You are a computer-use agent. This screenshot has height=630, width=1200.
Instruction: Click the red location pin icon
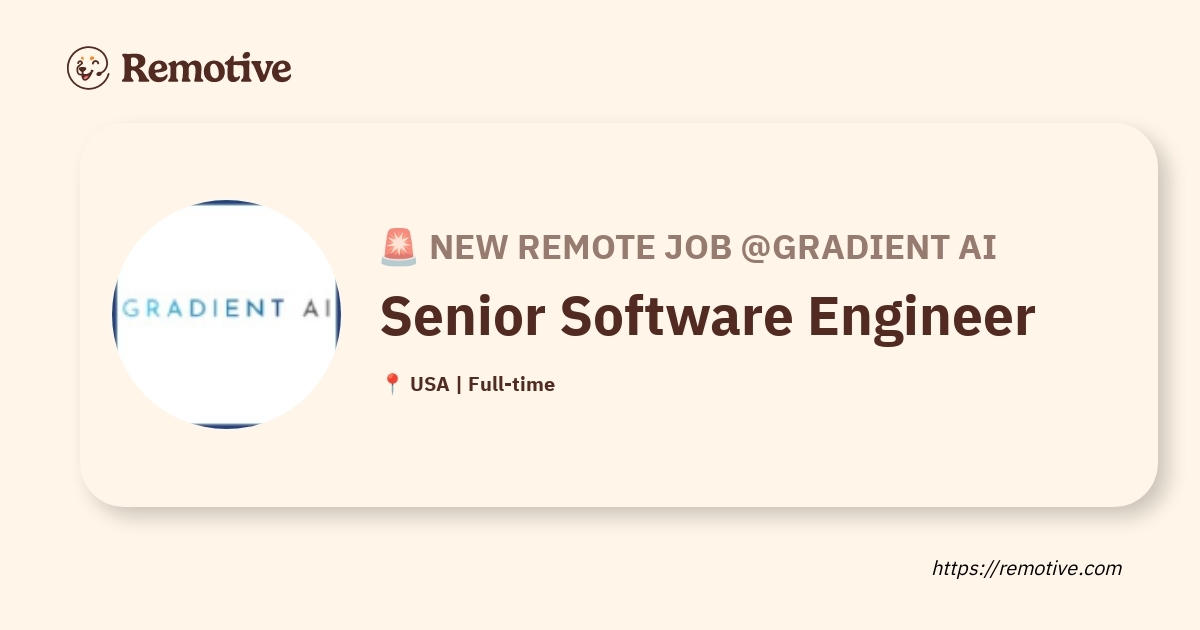[392, 384]
